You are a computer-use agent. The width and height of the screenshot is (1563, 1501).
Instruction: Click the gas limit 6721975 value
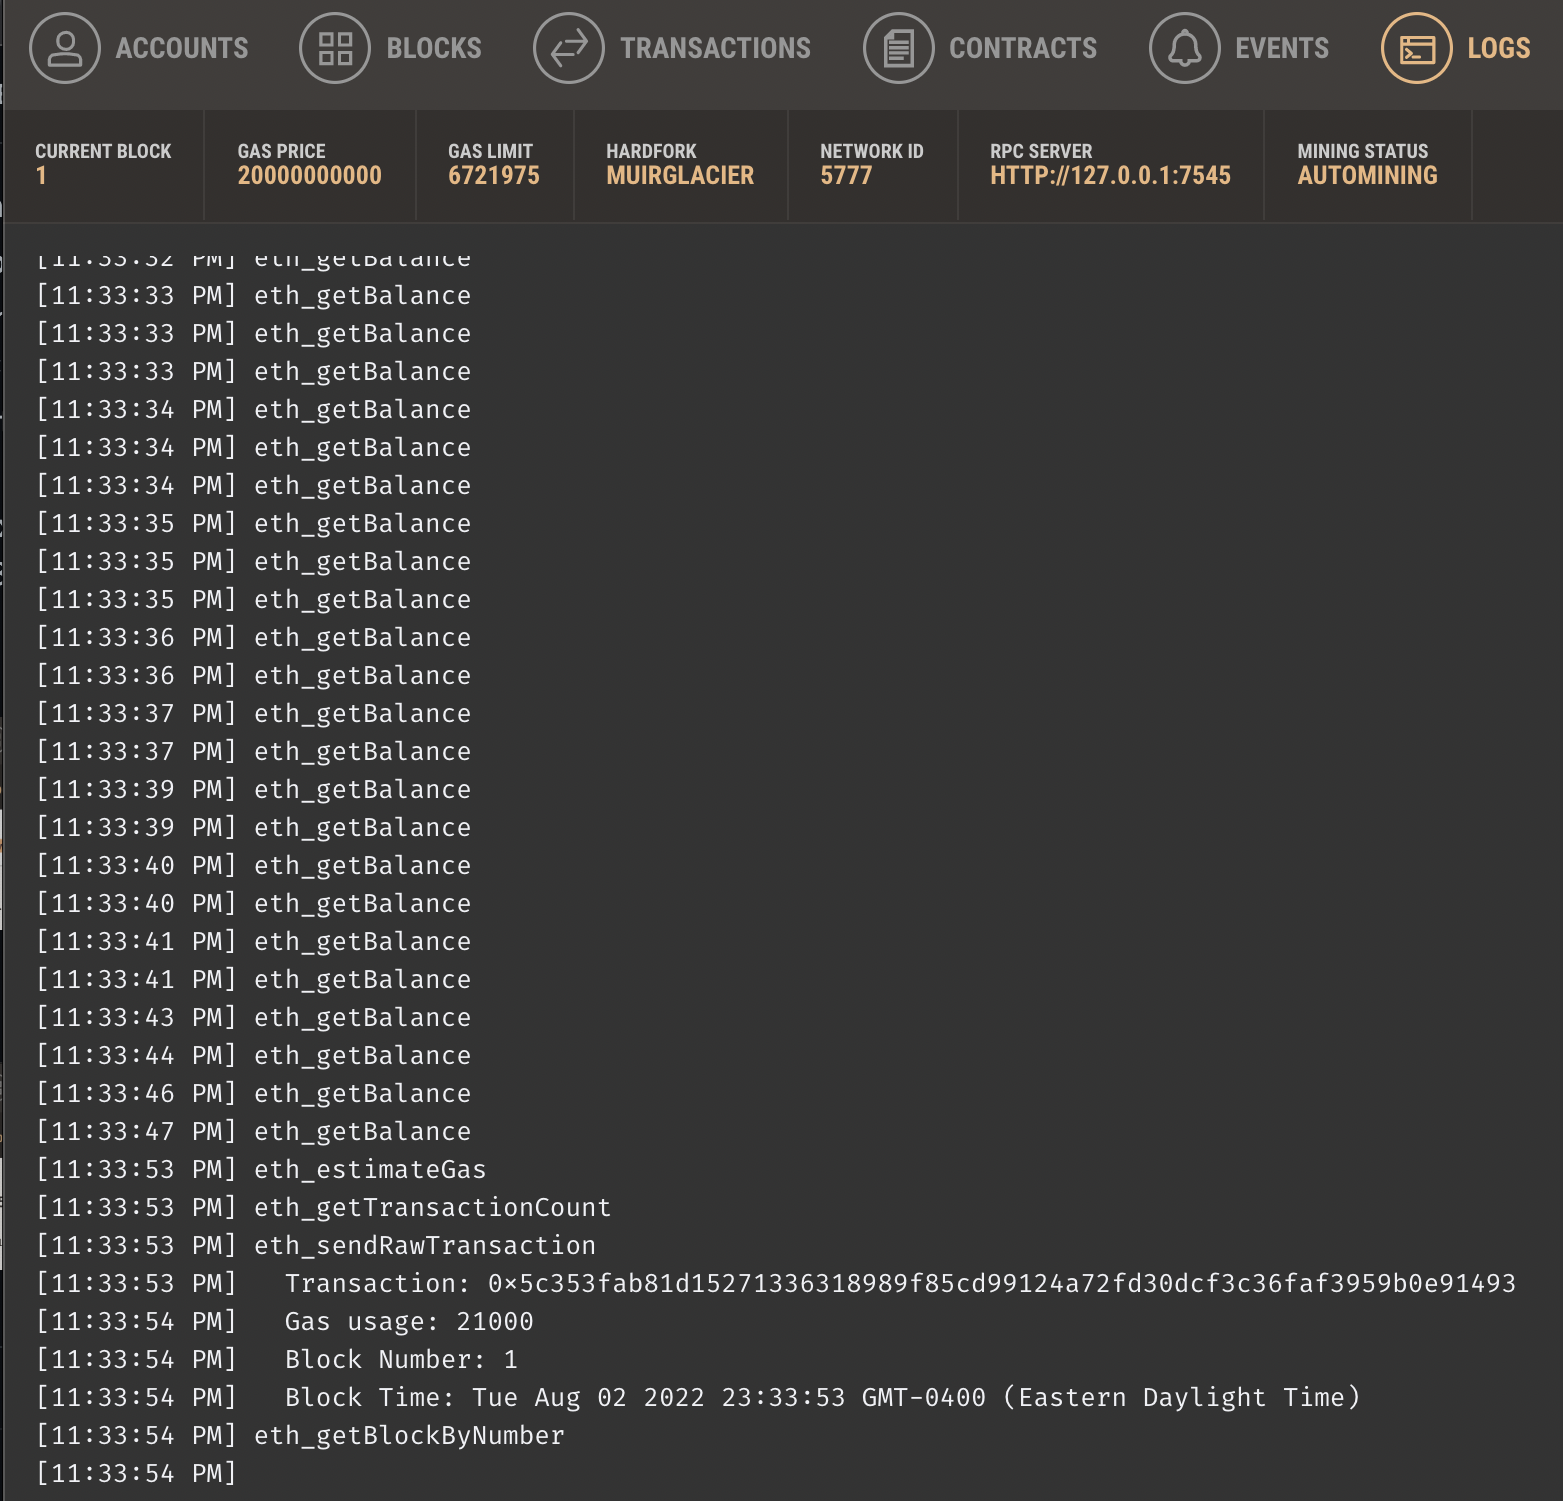(494, 176)
